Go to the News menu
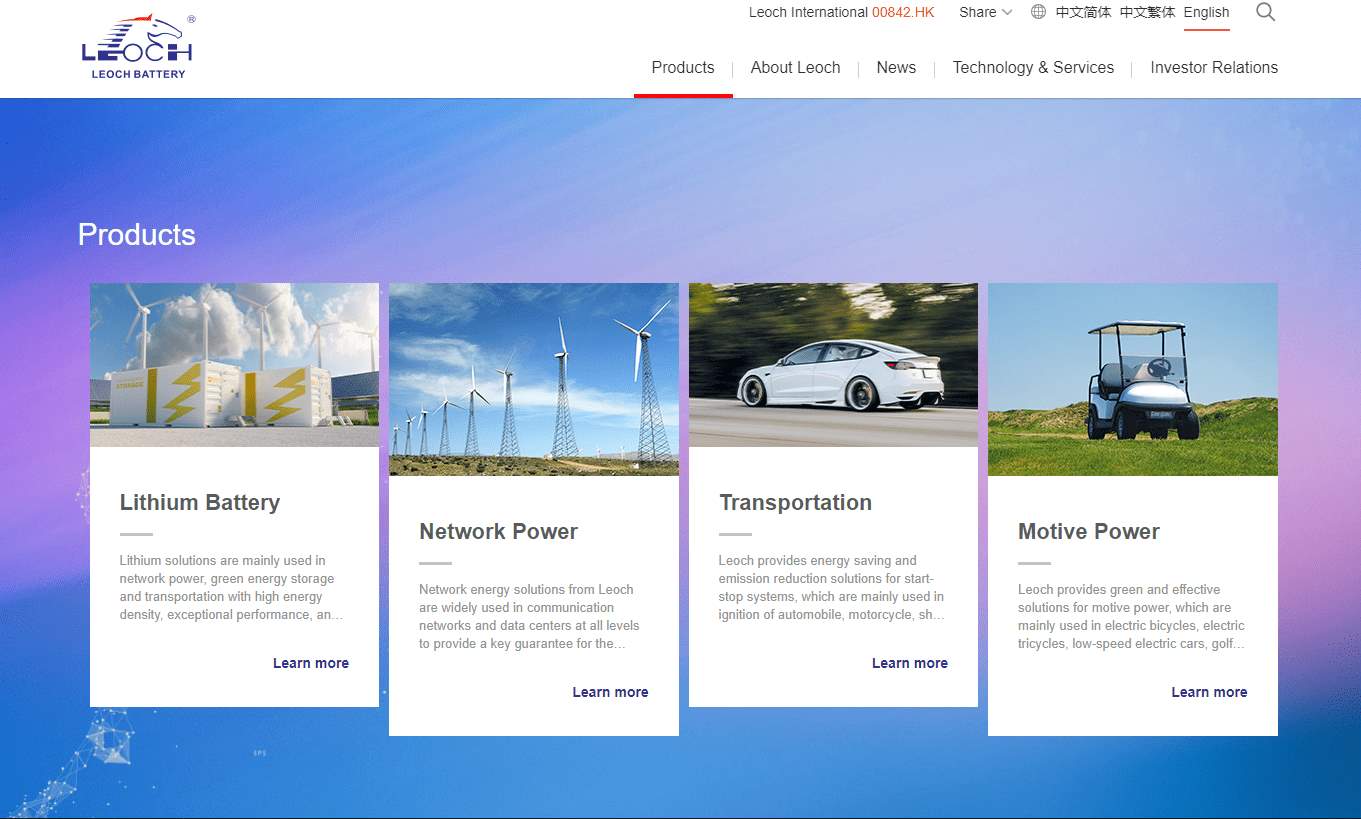 [896, 68]
